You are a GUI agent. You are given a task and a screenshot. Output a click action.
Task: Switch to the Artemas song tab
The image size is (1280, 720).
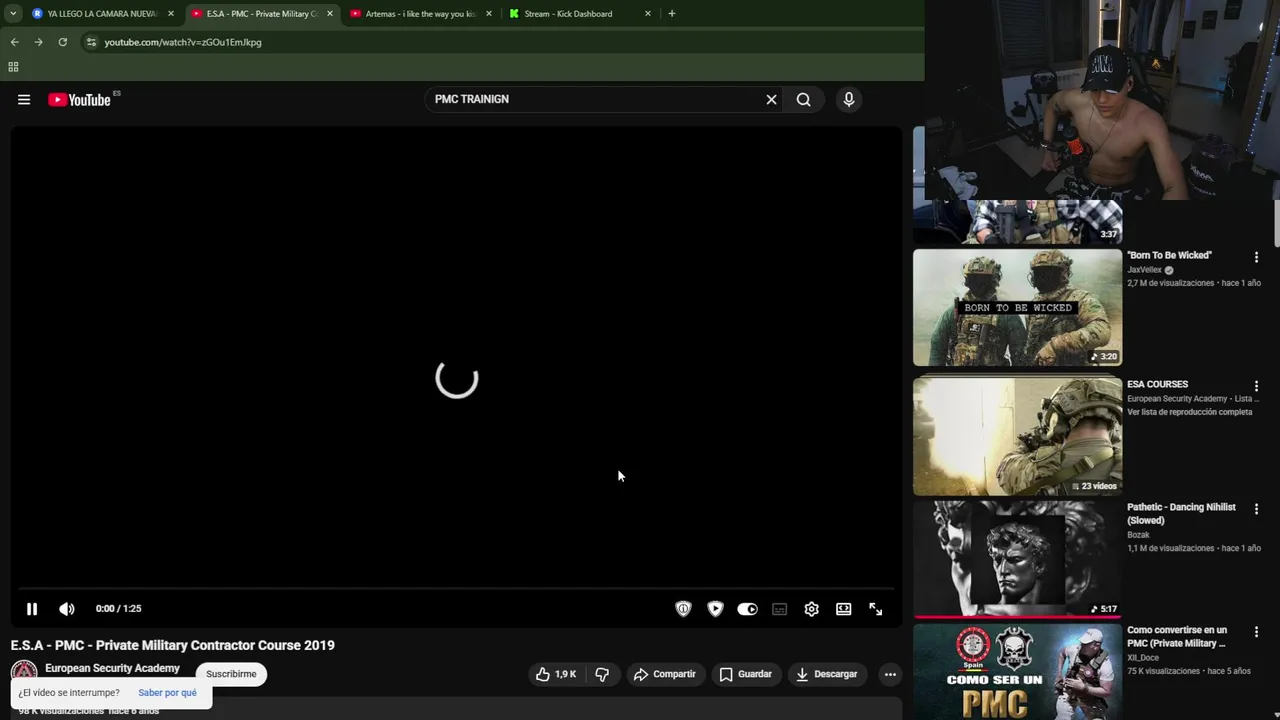(x=421, y=14)
